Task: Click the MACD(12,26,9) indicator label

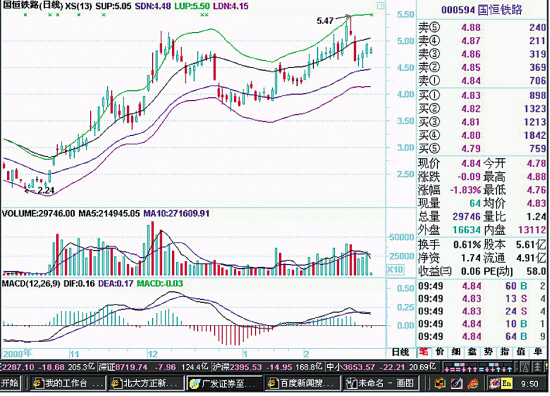Action: [31, 283]
